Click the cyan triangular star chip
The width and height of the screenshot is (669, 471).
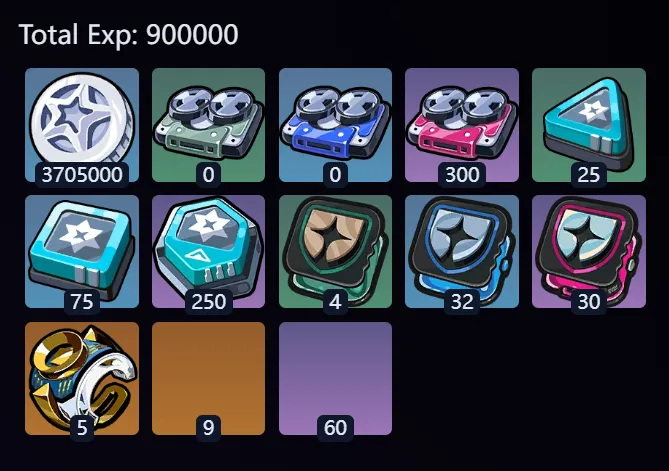pyautogui.click(x=589, y=124)
